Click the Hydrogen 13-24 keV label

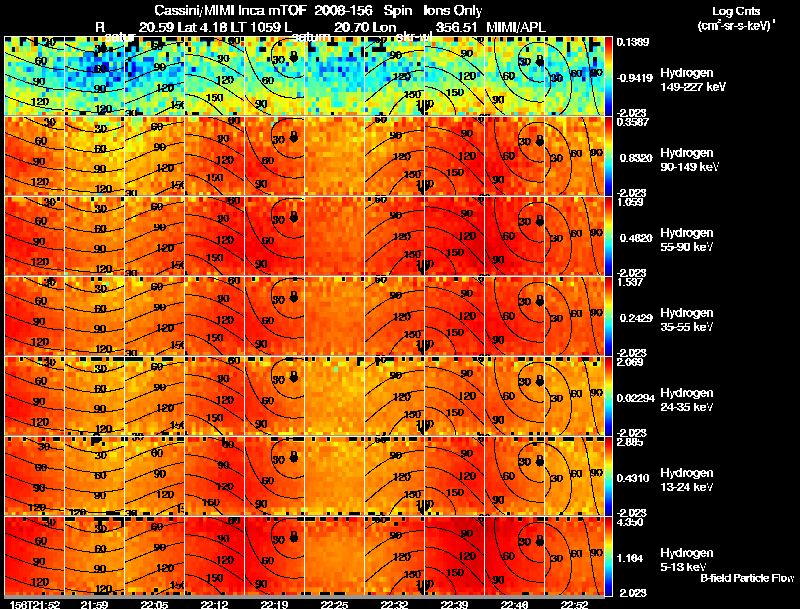[687, 480]
